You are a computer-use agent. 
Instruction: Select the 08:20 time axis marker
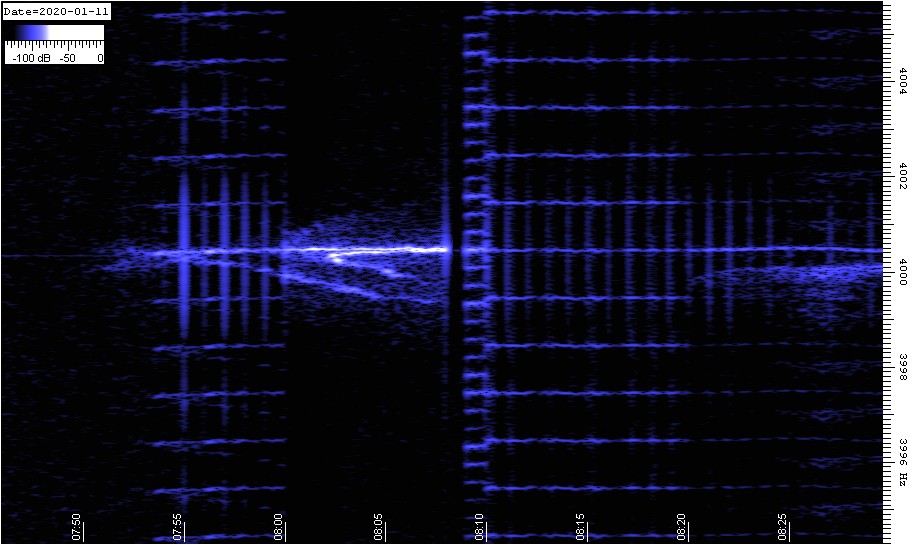pos(682,526)
